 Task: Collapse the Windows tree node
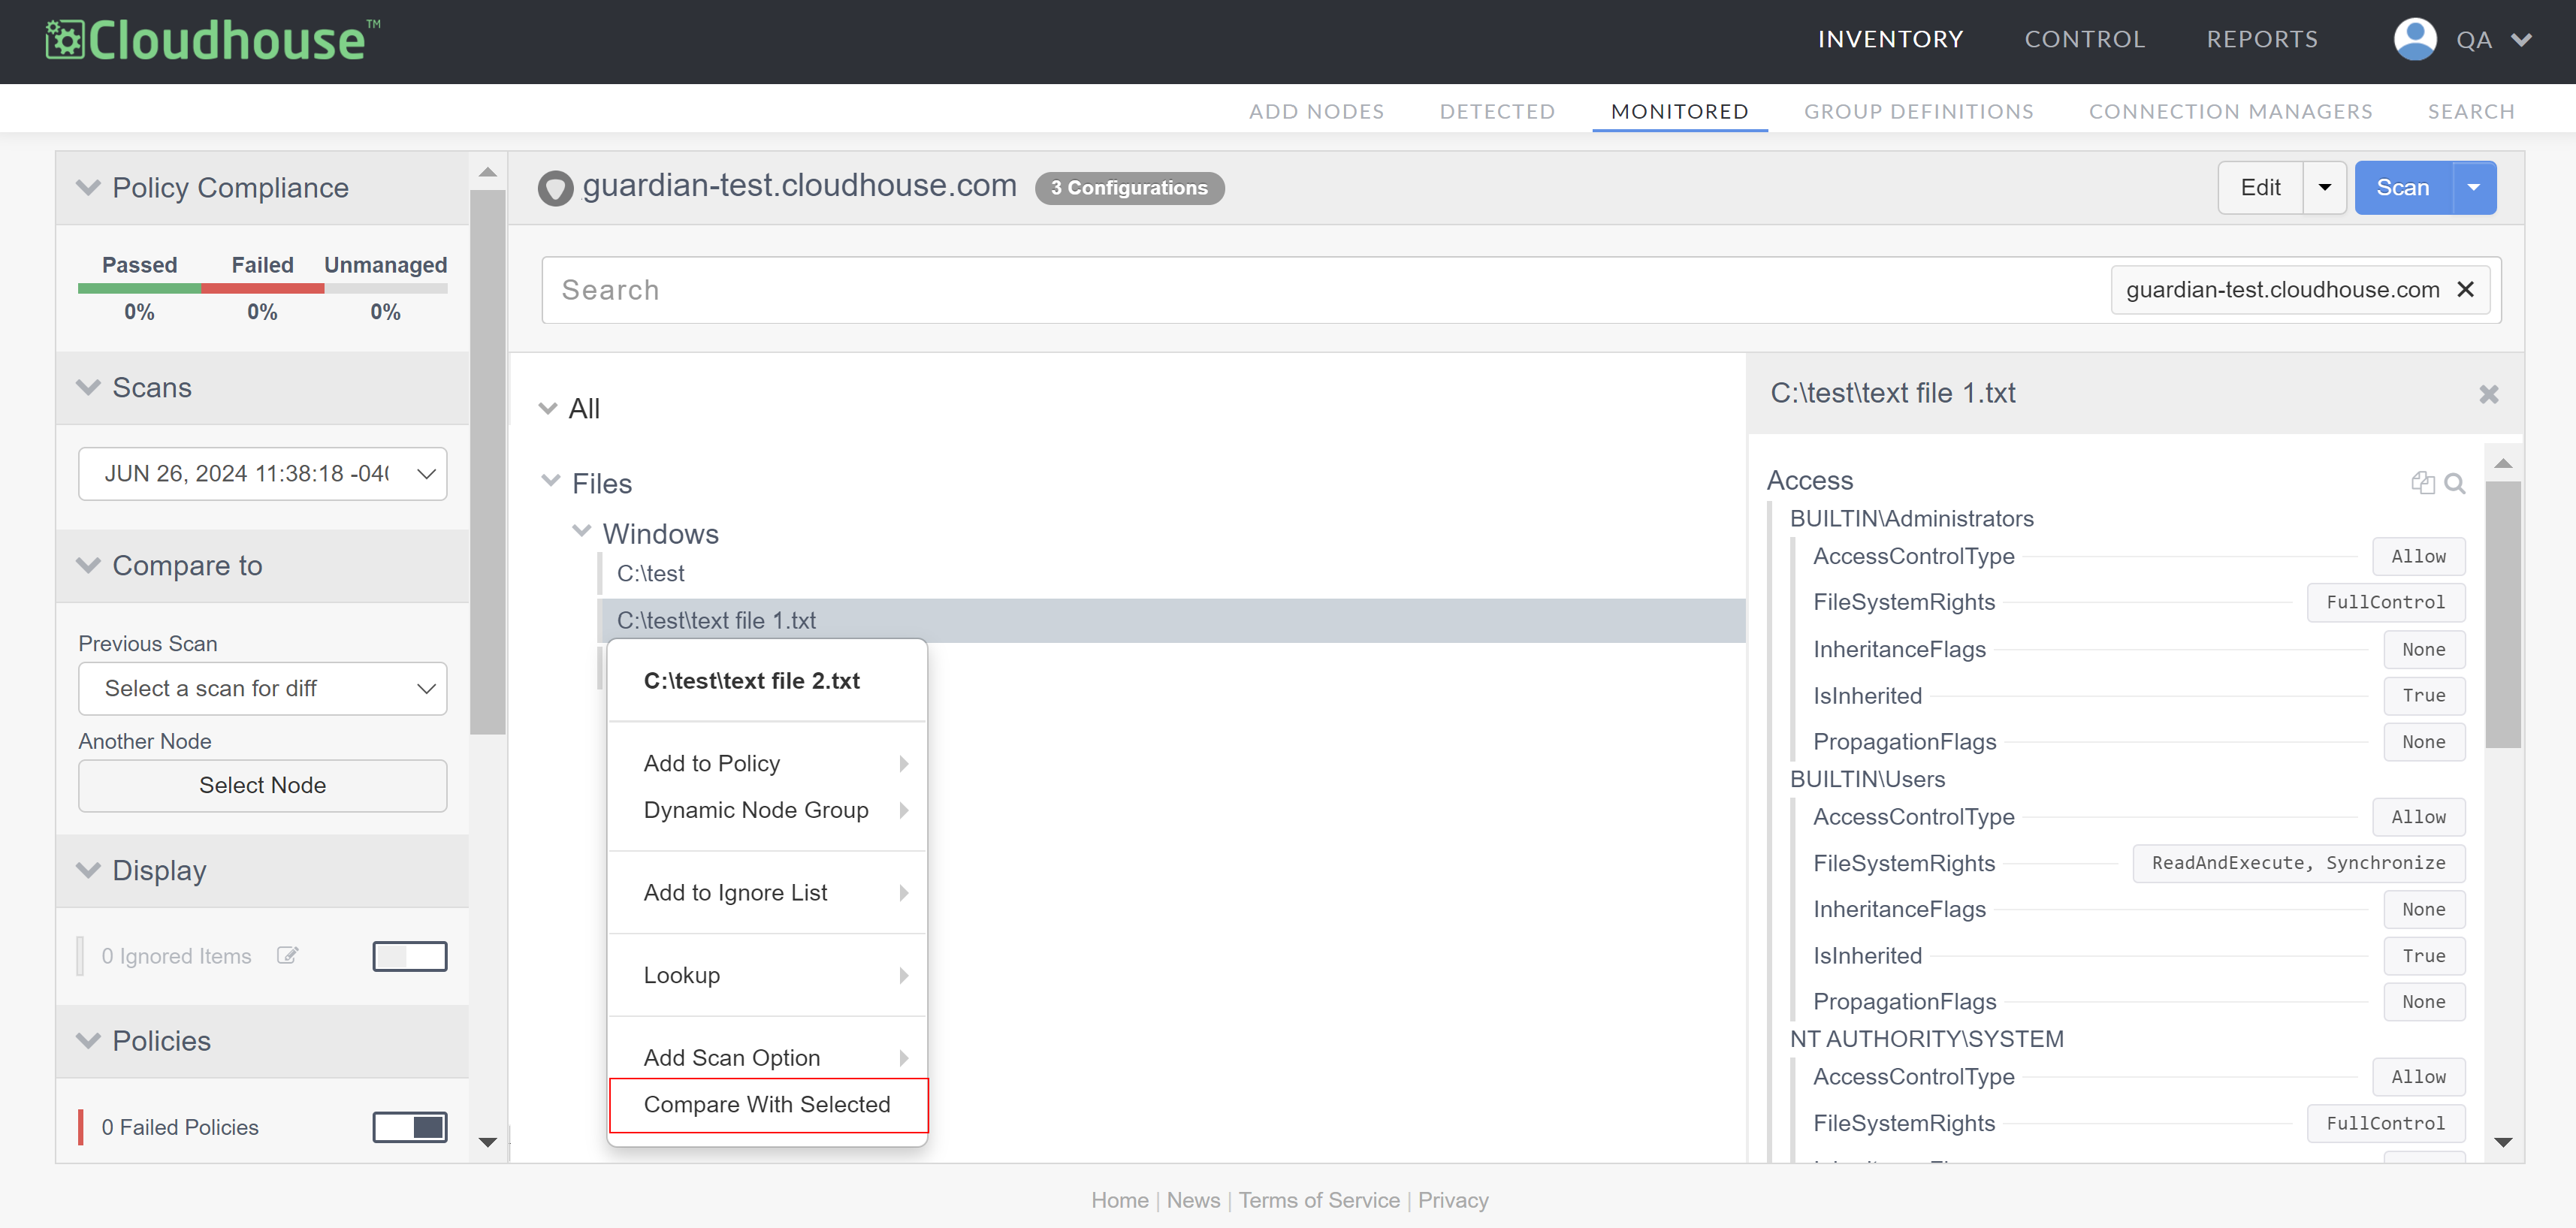[x=582, y=531]
